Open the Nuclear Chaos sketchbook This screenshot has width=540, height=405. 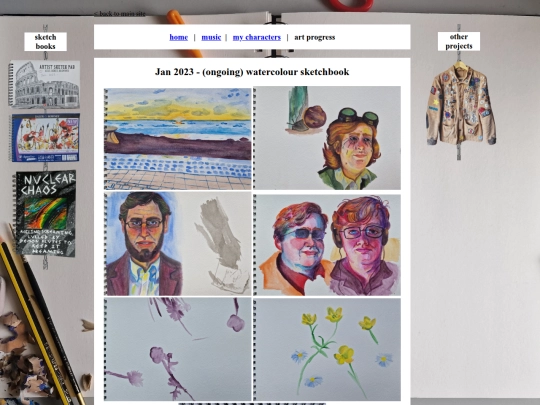pos(44,214)
